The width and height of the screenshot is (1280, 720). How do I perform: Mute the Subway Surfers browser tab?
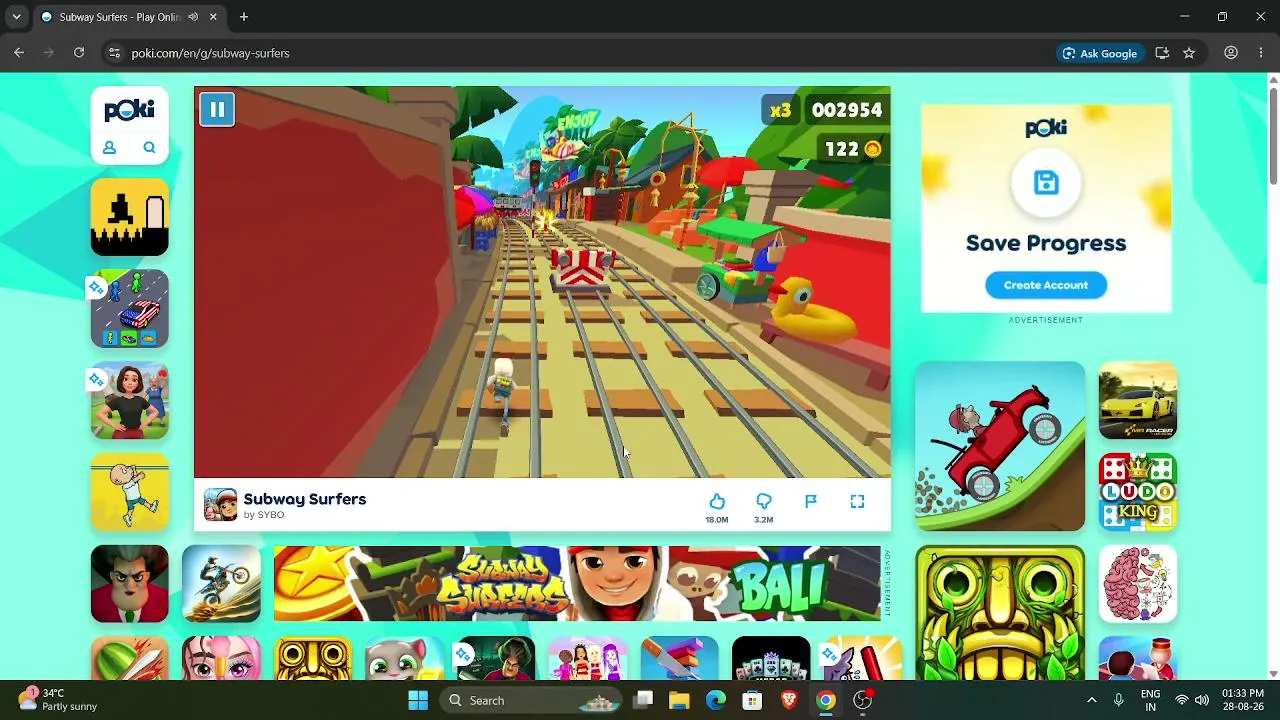[x=193, y=17]
